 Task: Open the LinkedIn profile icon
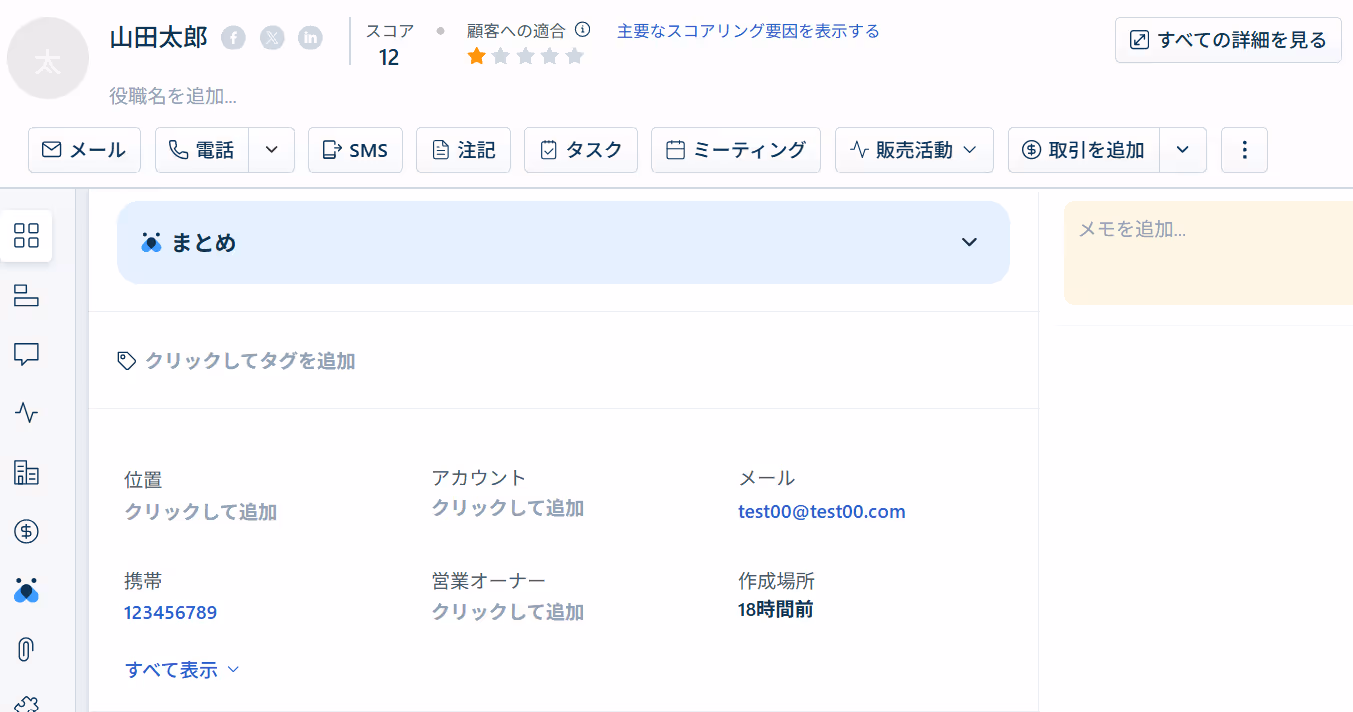coord(311,38)
